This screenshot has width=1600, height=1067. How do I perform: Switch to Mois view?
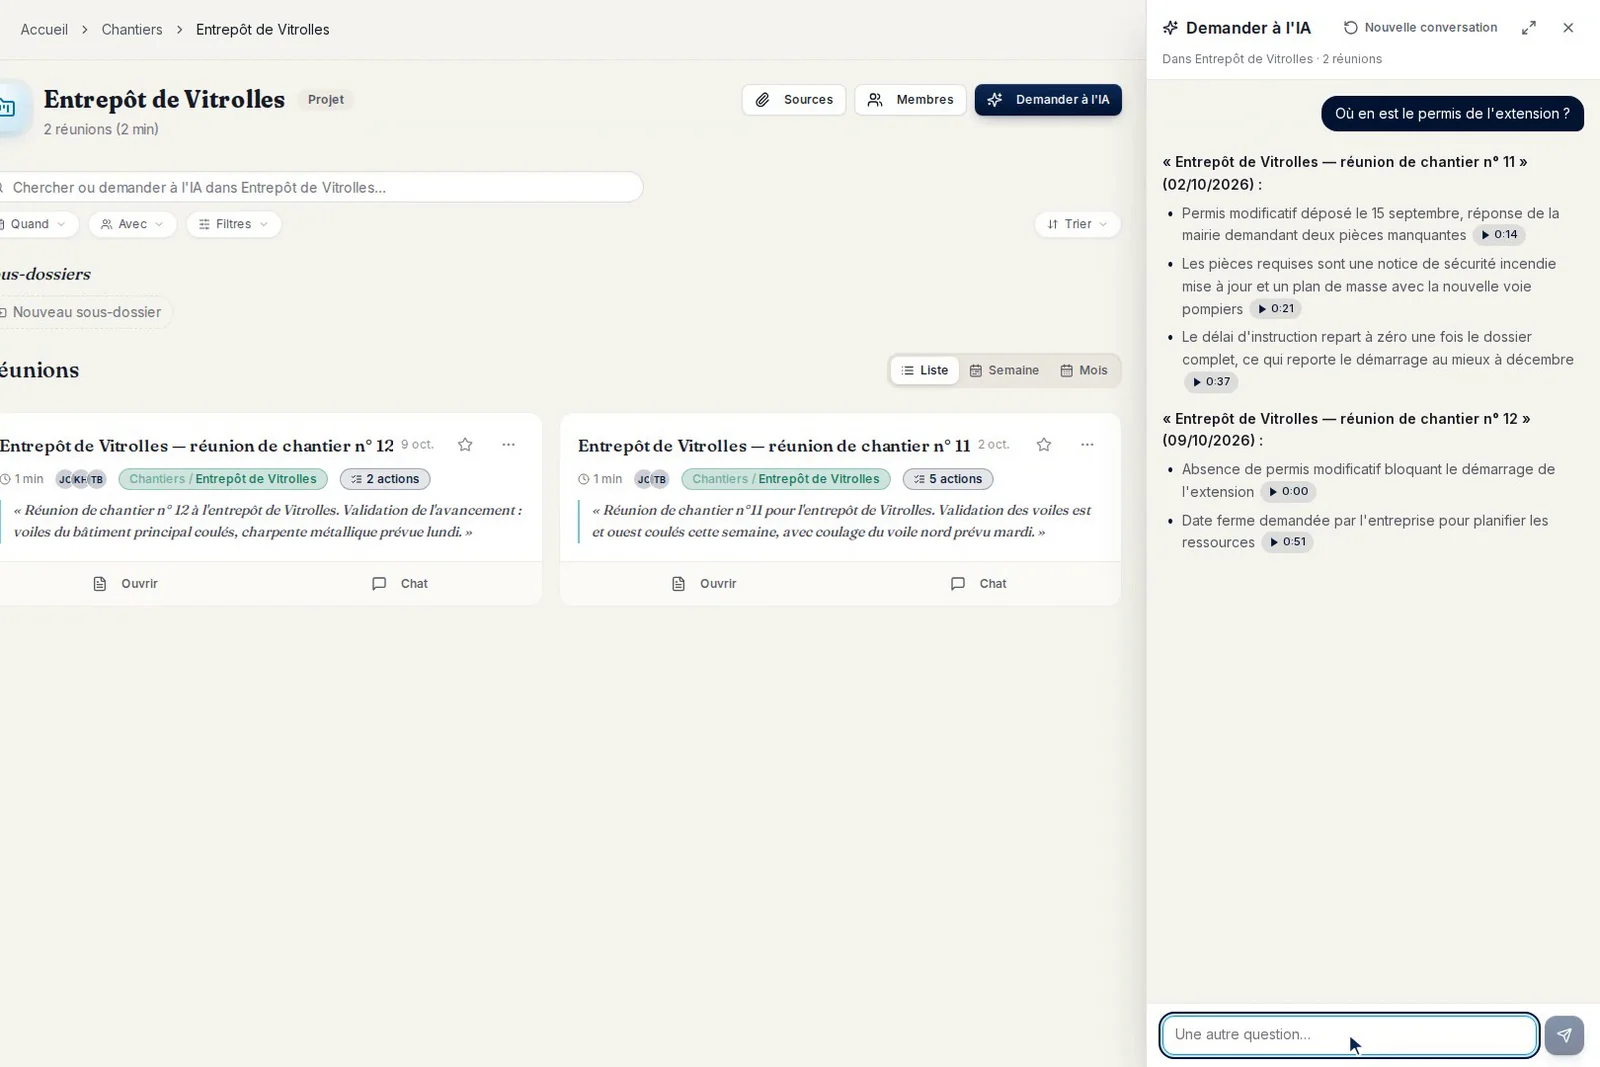1084,370
